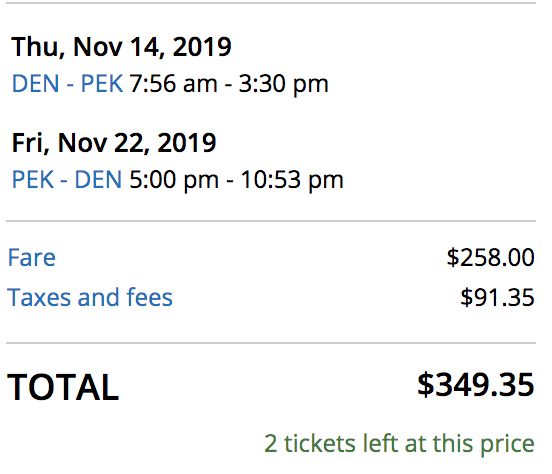Click the divider line above the Fare row
This screenshot has width=552, height=474.
(271, 221)
